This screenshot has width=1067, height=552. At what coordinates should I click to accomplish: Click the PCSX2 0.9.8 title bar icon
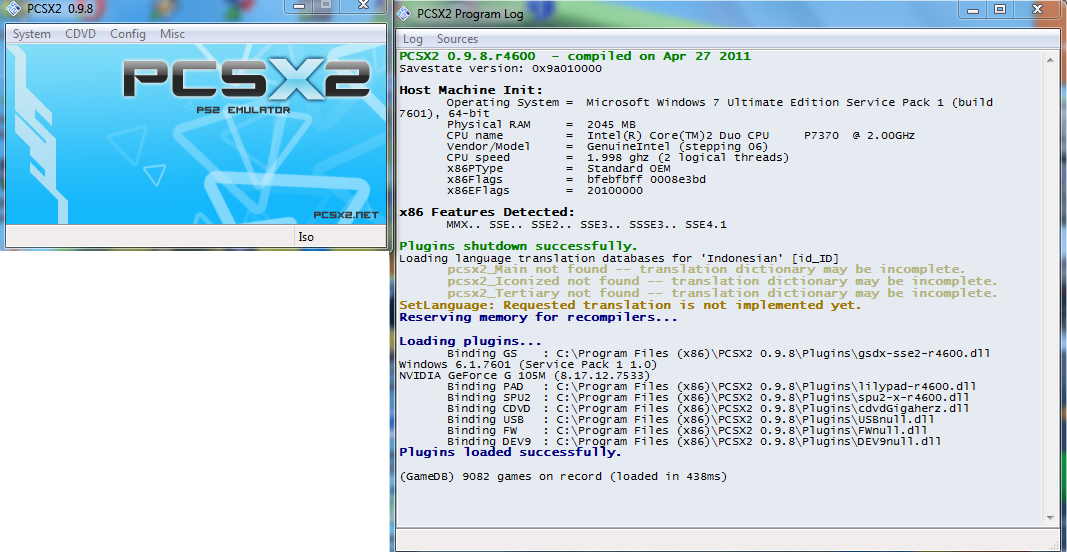[x=11, y=10]
